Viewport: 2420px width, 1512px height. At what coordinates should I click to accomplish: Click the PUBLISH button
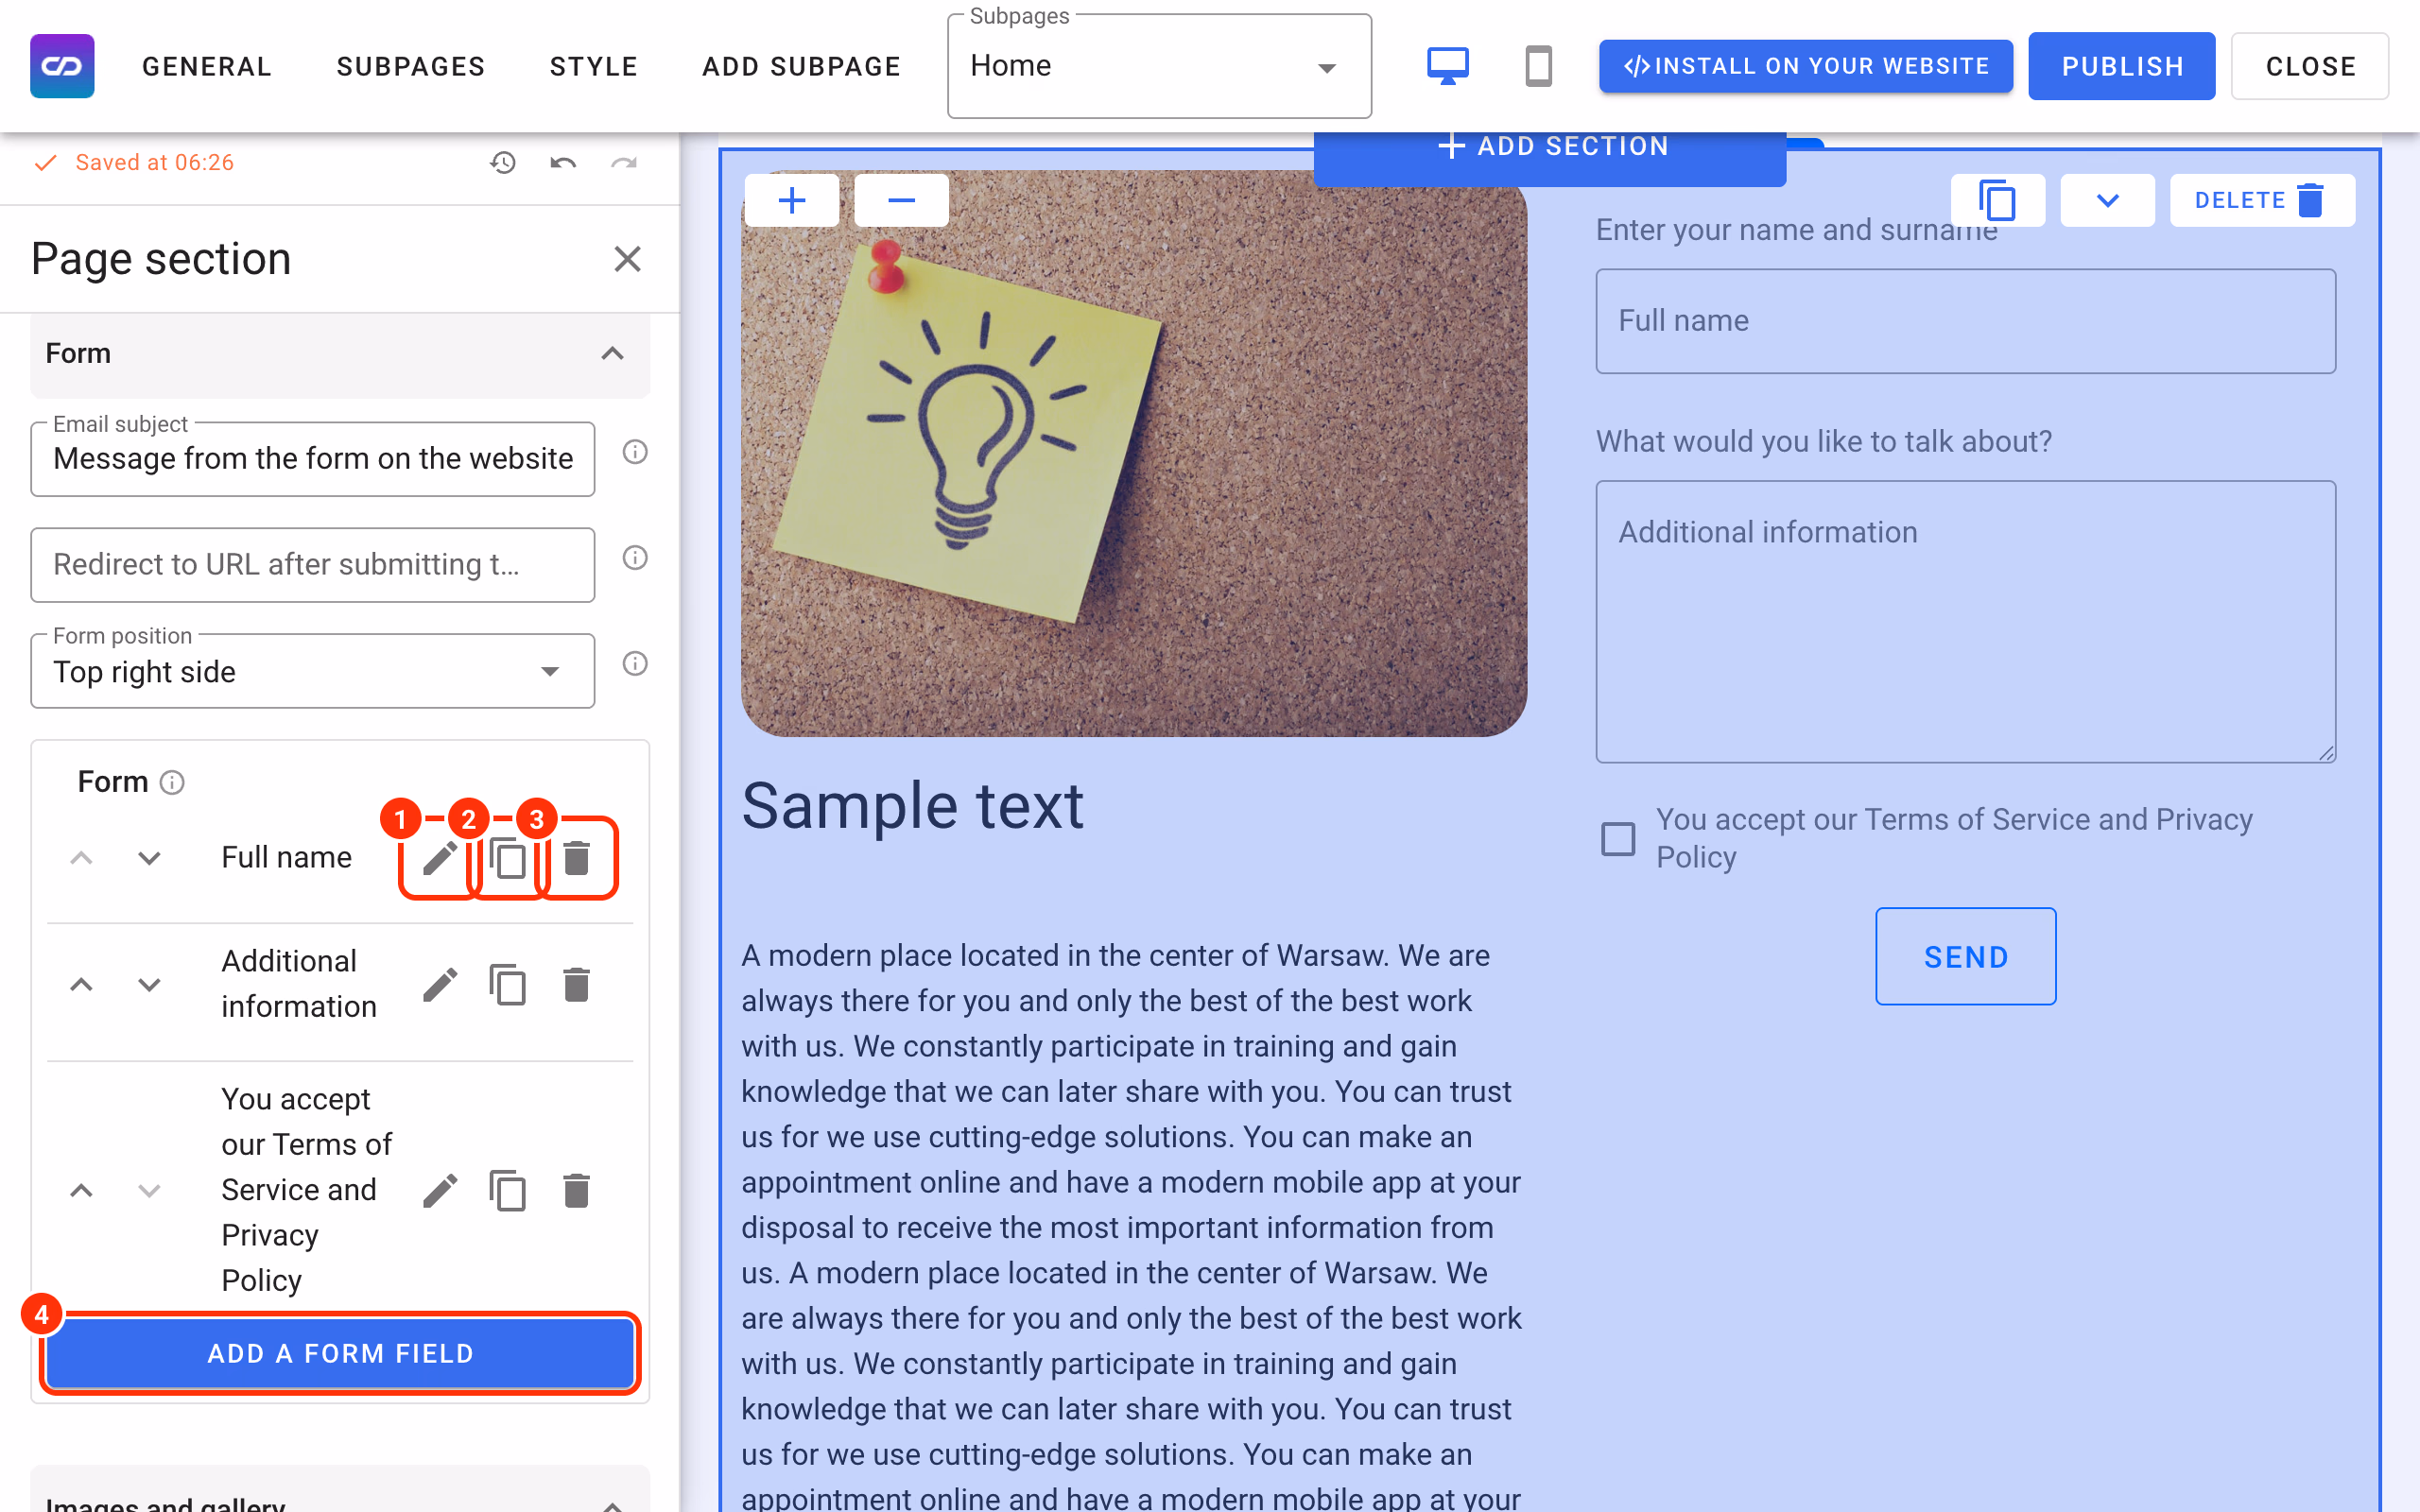(2121, 66)
